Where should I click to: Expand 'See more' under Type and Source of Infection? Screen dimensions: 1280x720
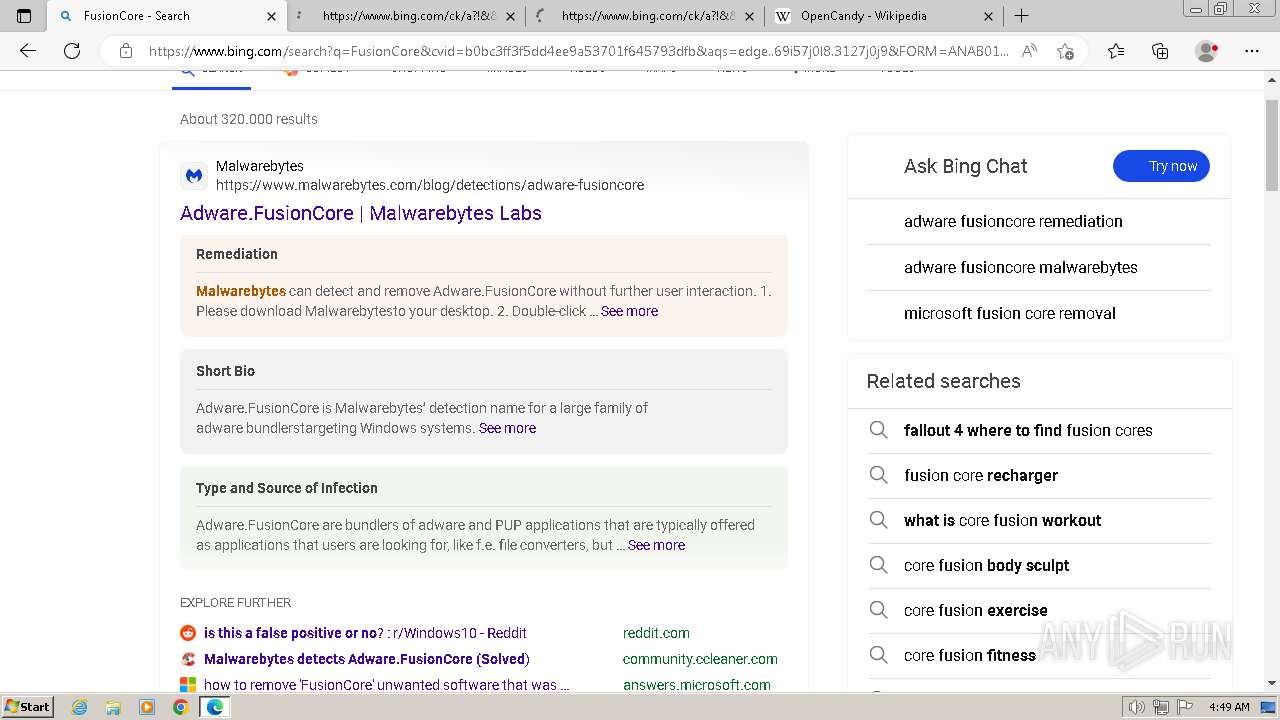(656, 545)
